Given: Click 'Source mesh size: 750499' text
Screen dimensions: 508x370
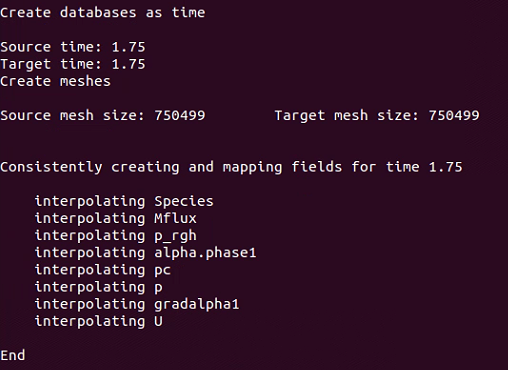Looking at the screenshot, I should point(103,116).
